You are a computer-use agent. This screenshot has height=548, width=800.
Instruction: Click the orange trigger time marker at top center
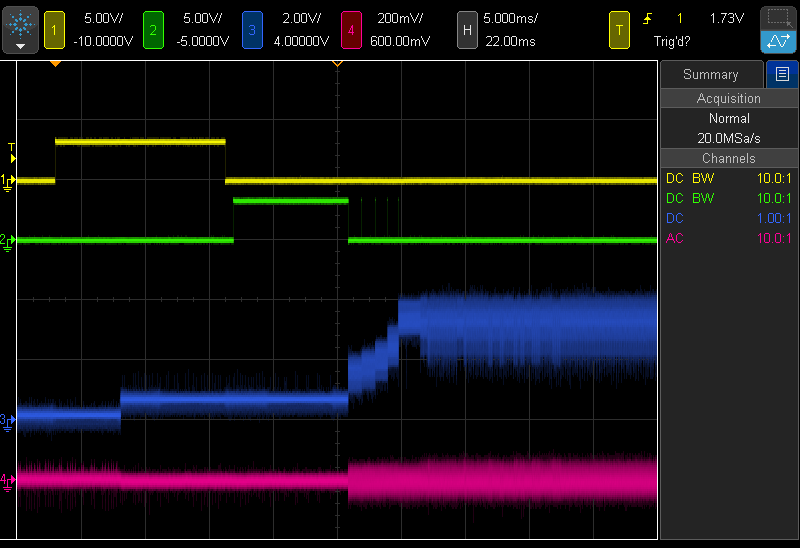coord(337,64)
